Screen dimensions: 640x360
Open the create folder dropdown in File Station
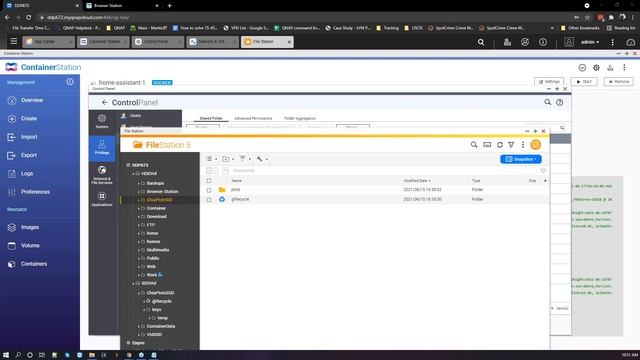coord(228,159)
